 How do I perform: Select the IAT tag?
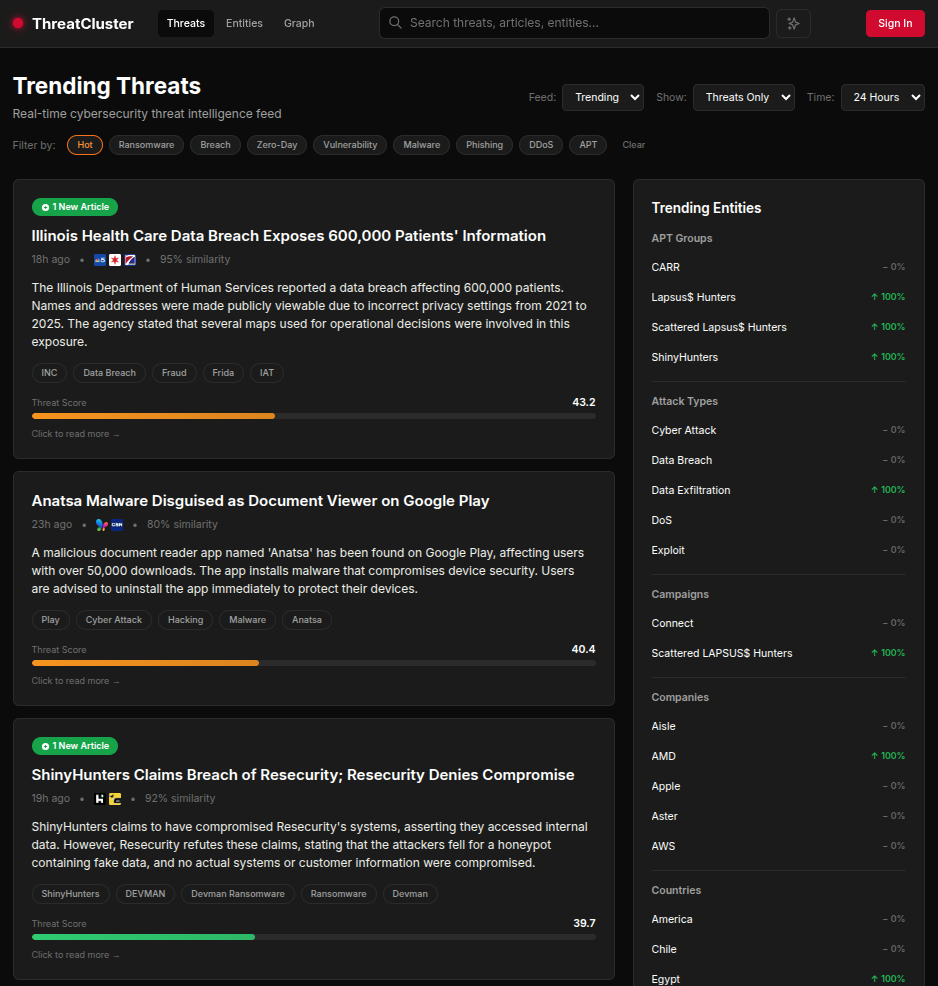(x=267, y=373)
